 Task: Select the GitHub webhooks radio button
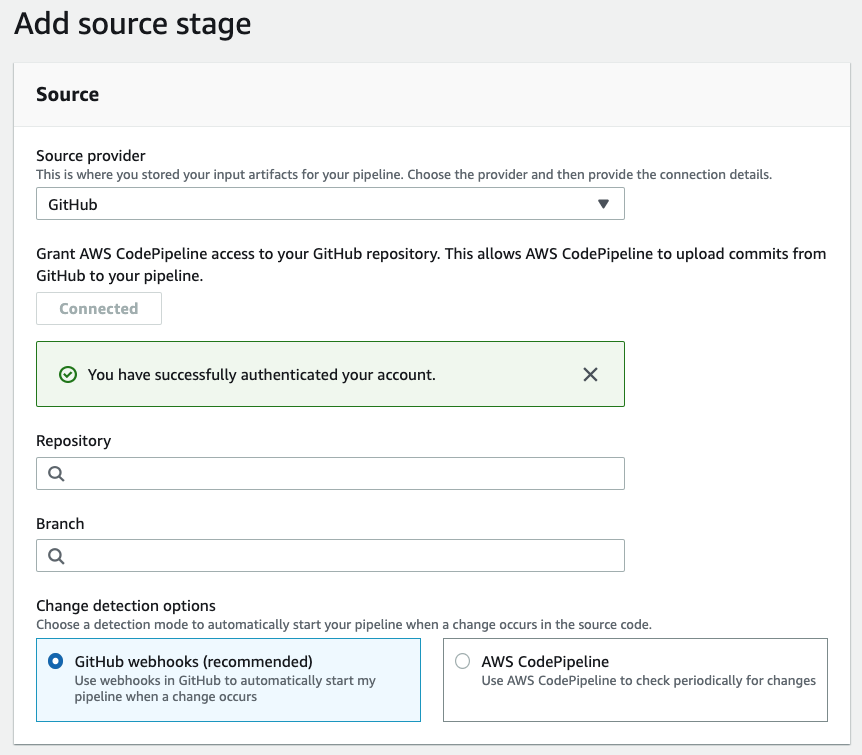click(56, 661)
